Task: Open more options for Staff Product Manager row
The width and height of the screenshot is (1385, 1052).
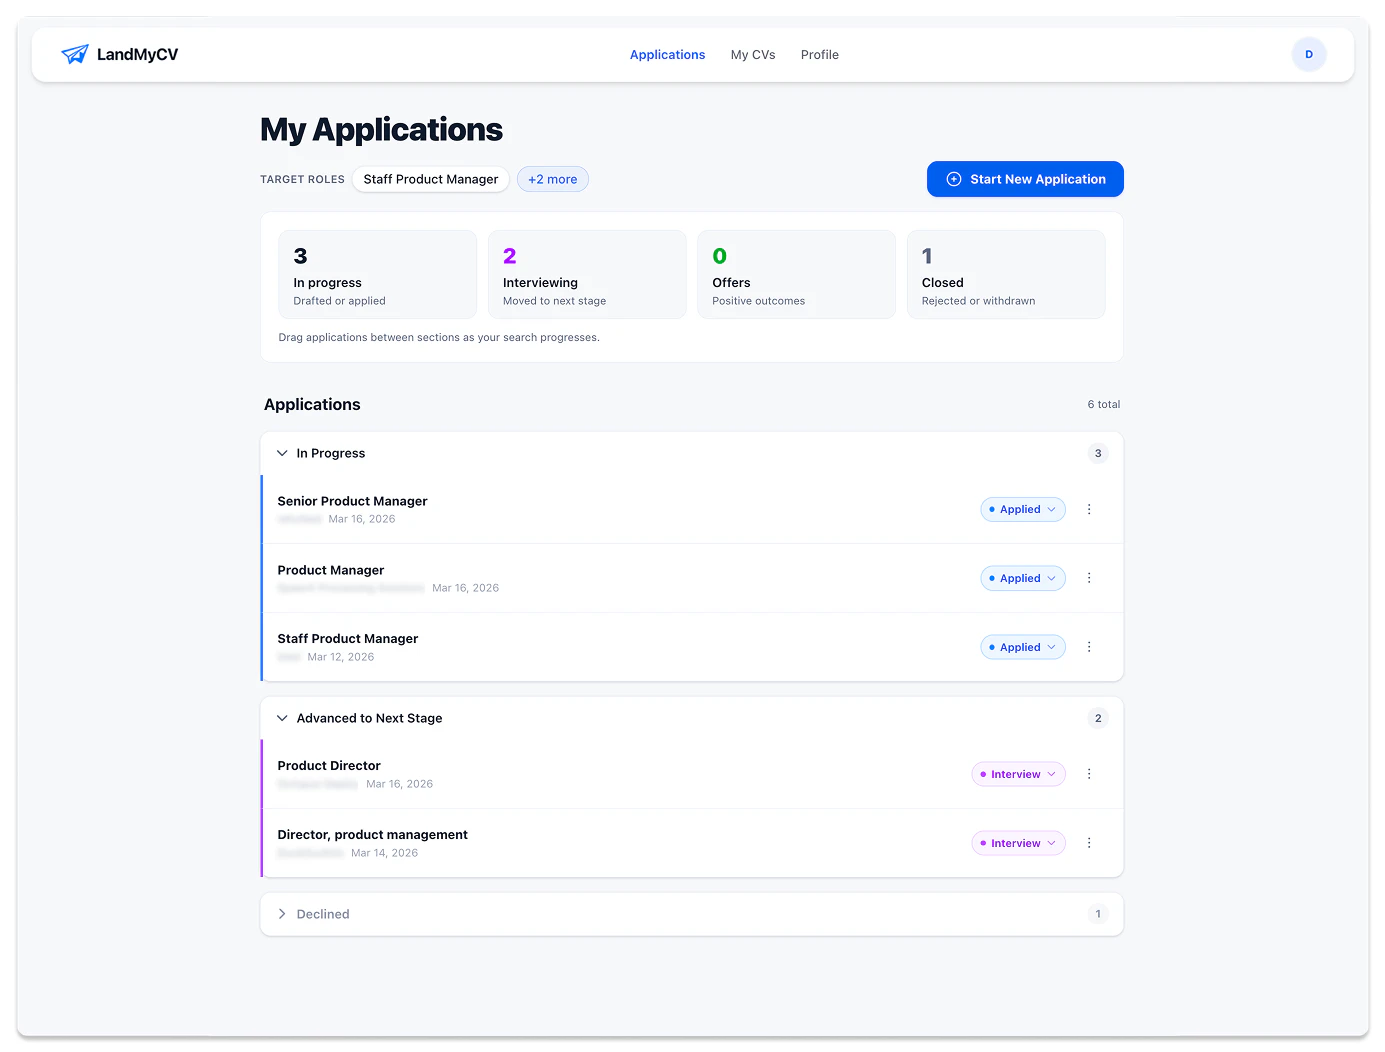Action: pyautogui.click(x=1089, y=647)
